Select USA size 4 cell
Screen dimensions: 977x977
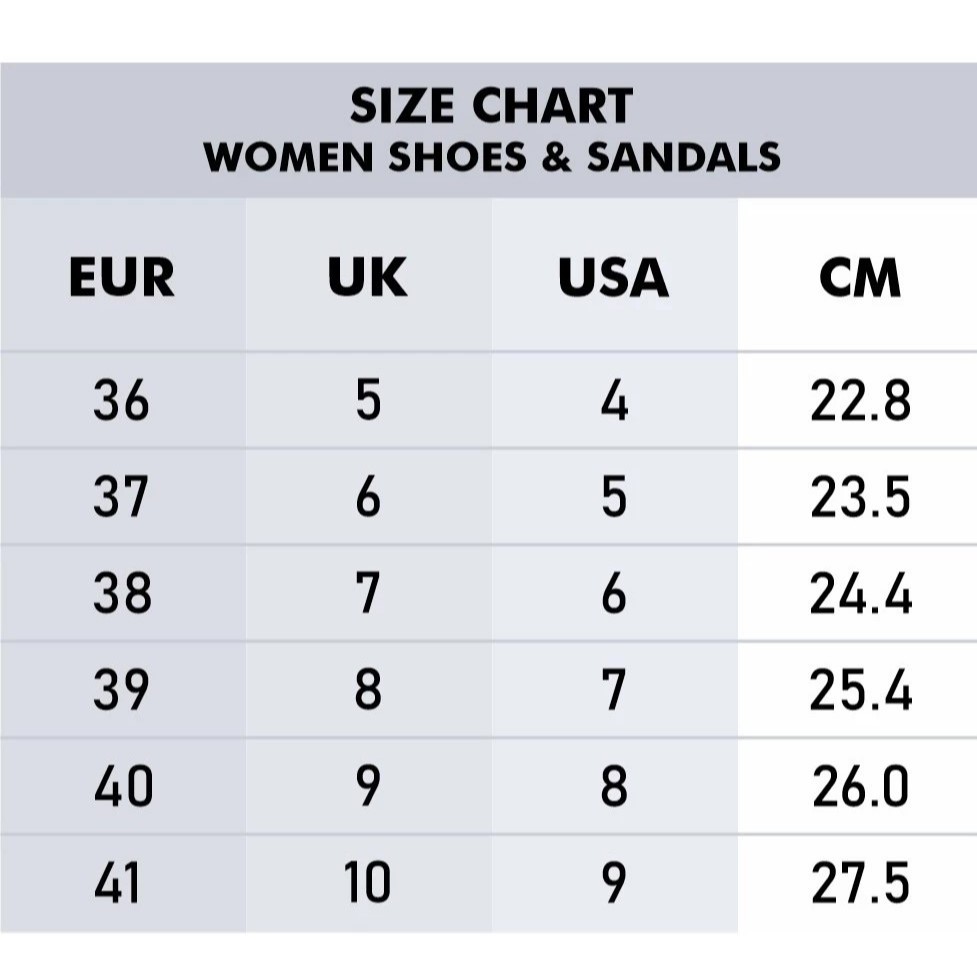click(614, 402)
